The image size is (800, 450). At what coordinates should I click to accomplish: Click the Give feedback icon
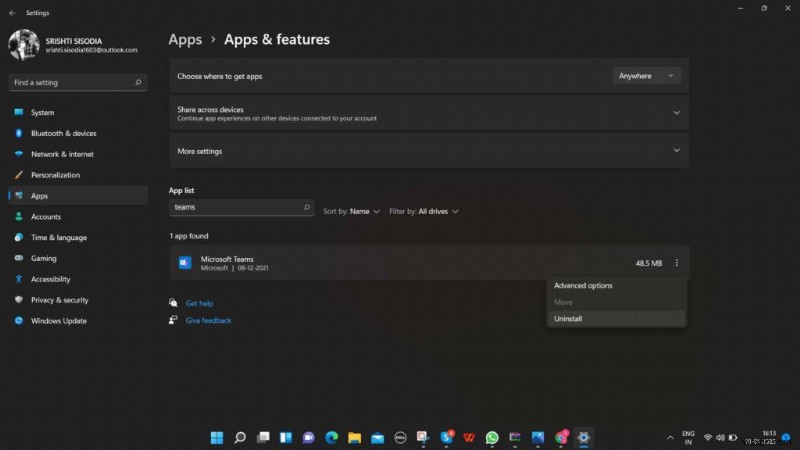[173, 320]
